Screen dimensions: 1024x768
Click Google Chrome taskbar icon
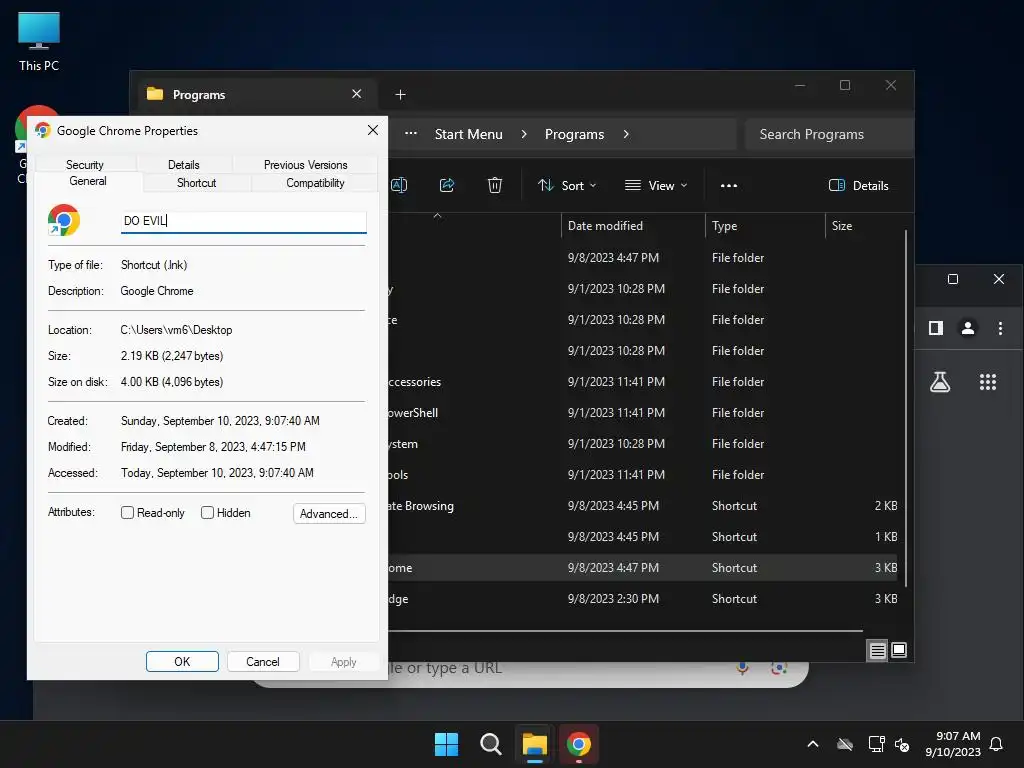(579, 744)
